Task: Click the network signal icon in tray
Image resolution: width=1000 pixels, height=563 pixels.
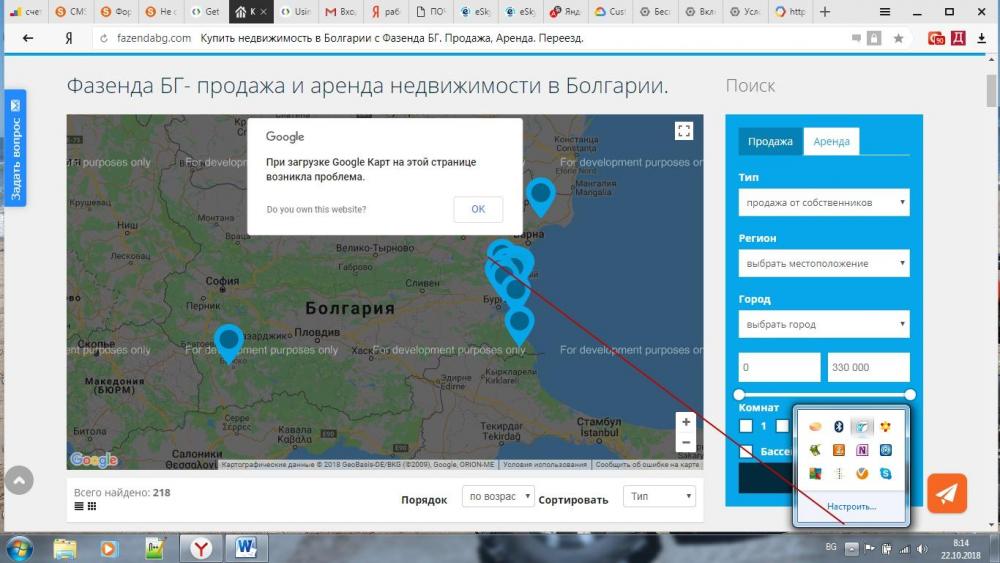Action: point(904,549)
